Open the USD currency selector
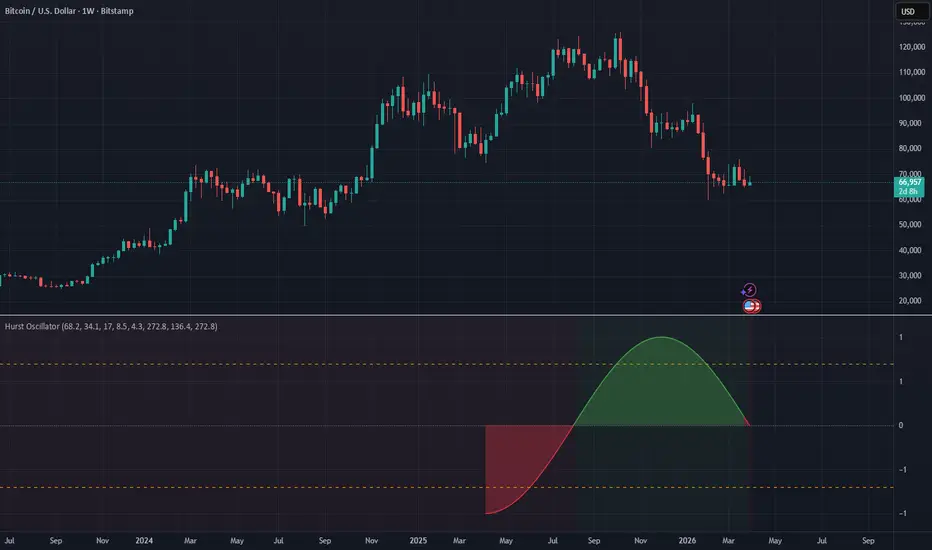Viewport: 932px width, 550px height. coord(910,11)
